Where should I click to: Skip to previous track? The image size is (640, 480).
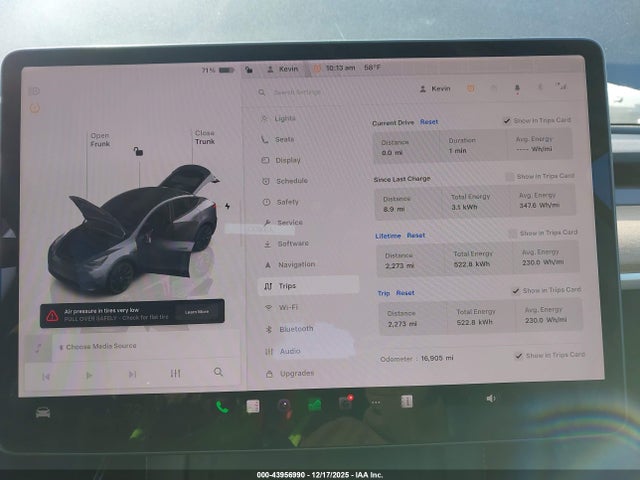[46, 376]
